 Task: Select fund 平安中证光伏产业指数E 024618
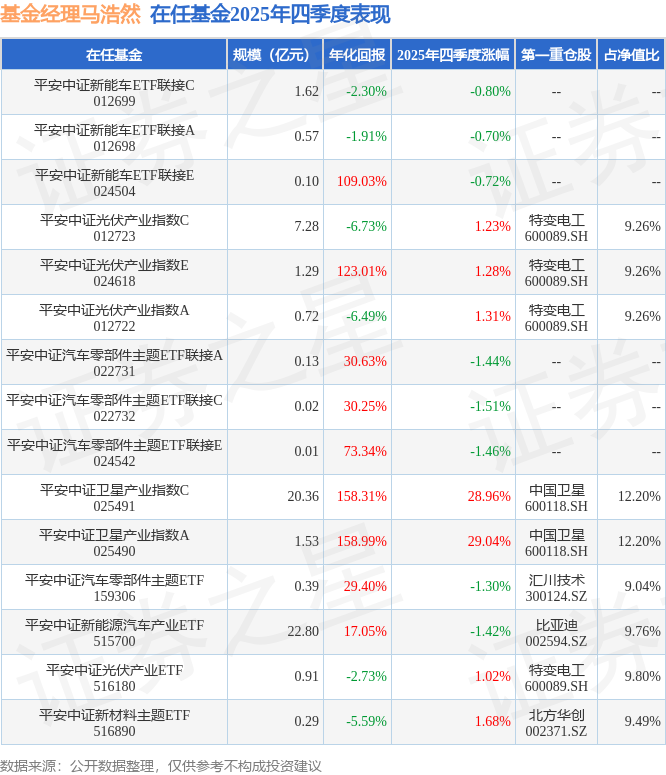(x=114, y=272)
